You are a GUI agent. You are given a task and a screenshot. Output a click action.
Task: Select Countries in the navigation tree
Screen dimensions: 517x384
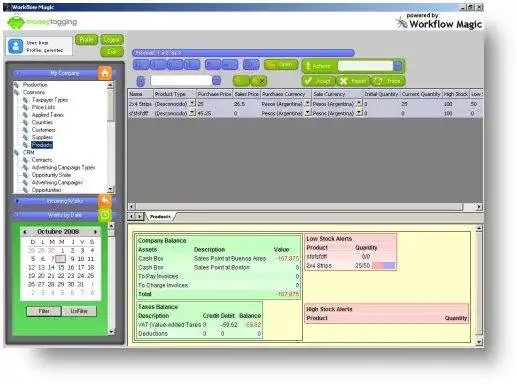coord(42,122)
